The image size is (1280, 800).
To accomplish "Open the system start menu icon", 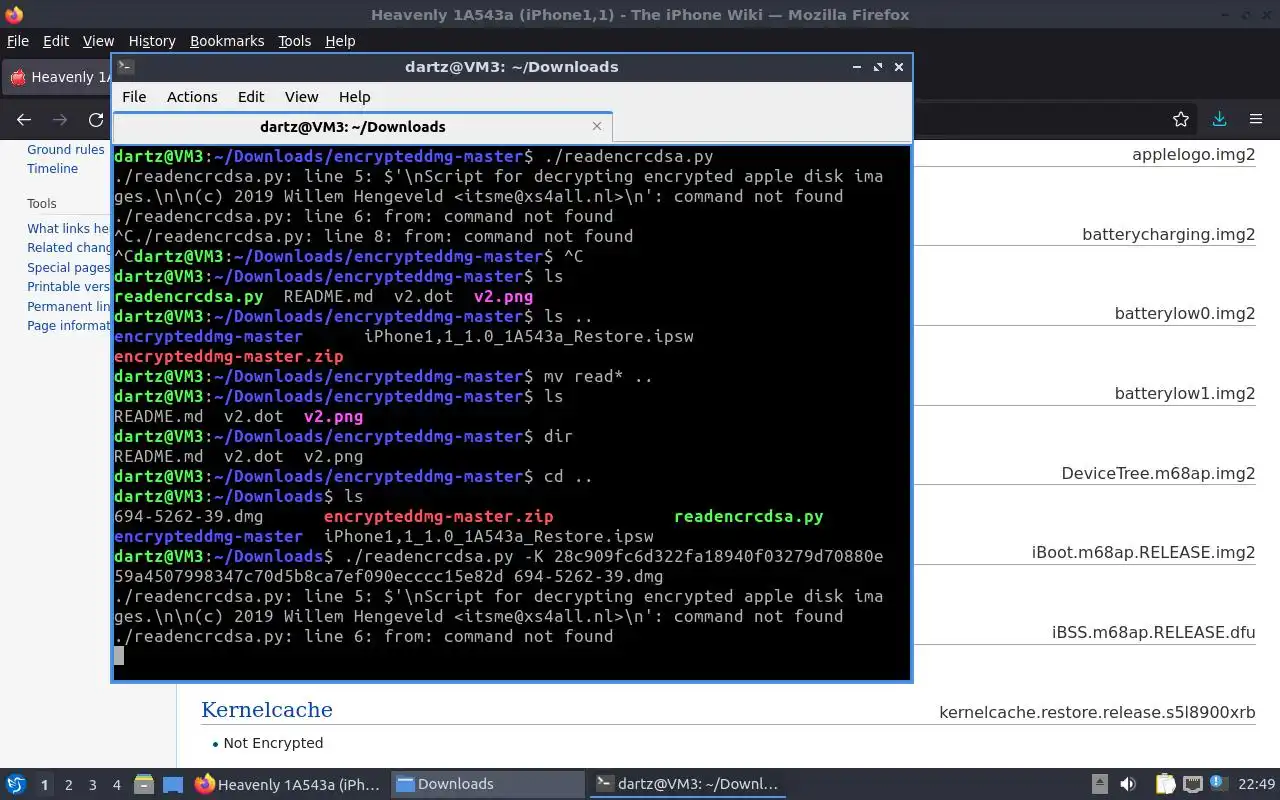I will tap(16, 784).
